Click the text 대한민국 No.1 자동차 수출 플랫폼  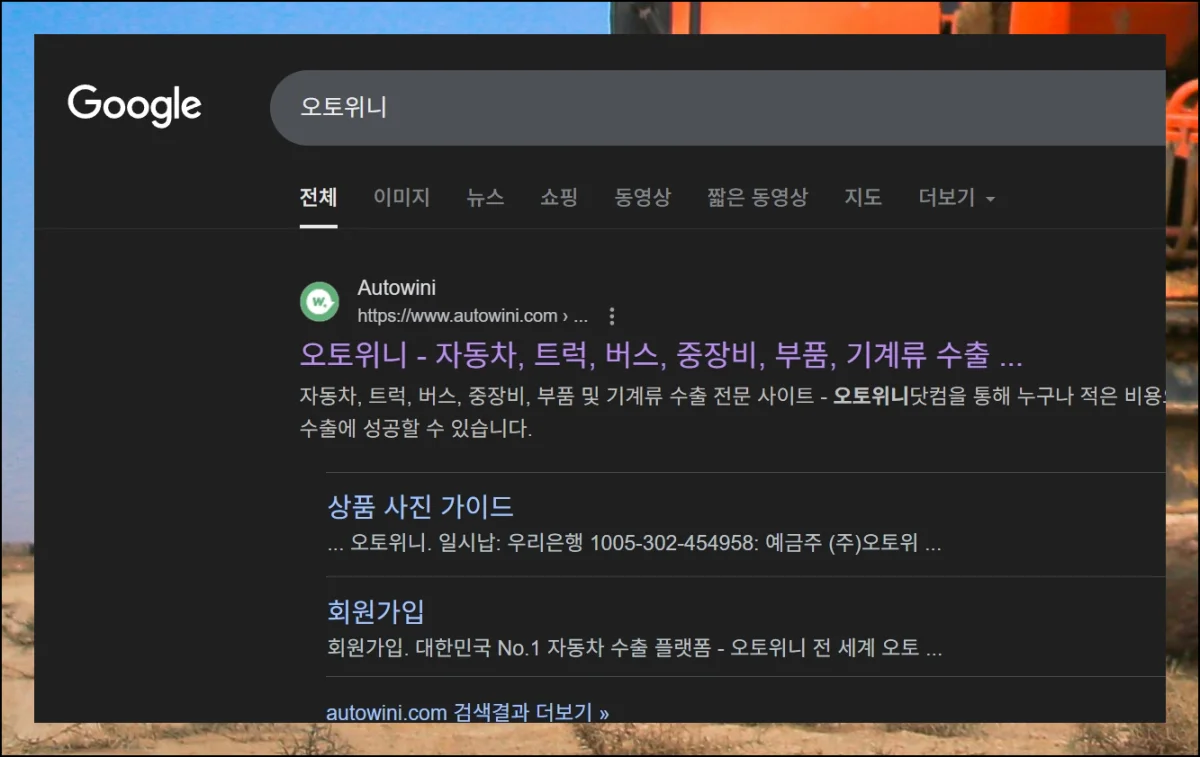[562, 648]
